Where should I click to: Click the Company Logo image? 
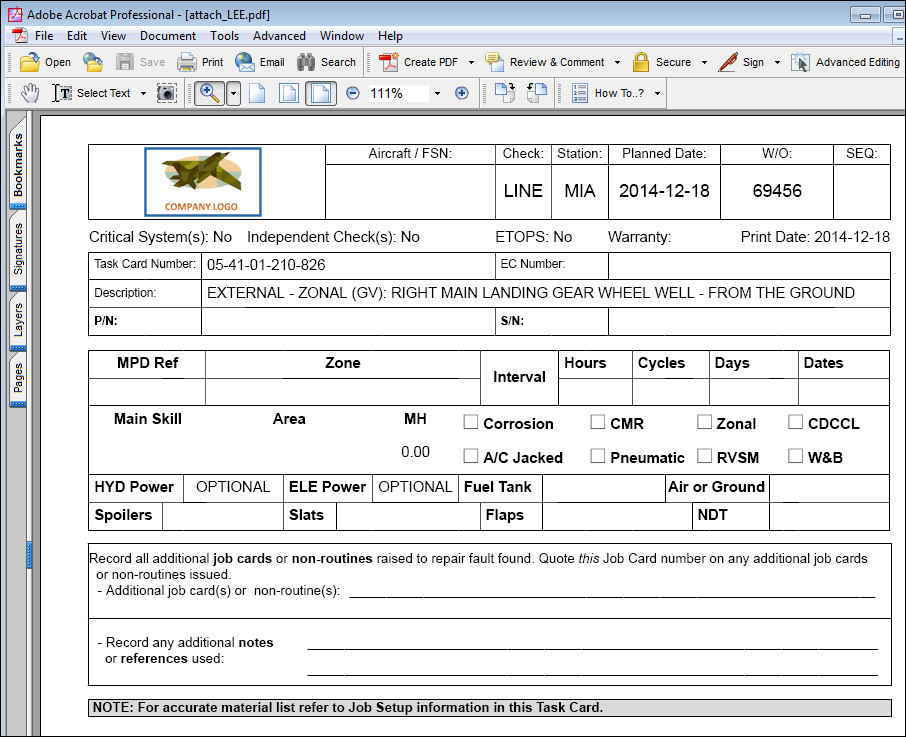202,182
